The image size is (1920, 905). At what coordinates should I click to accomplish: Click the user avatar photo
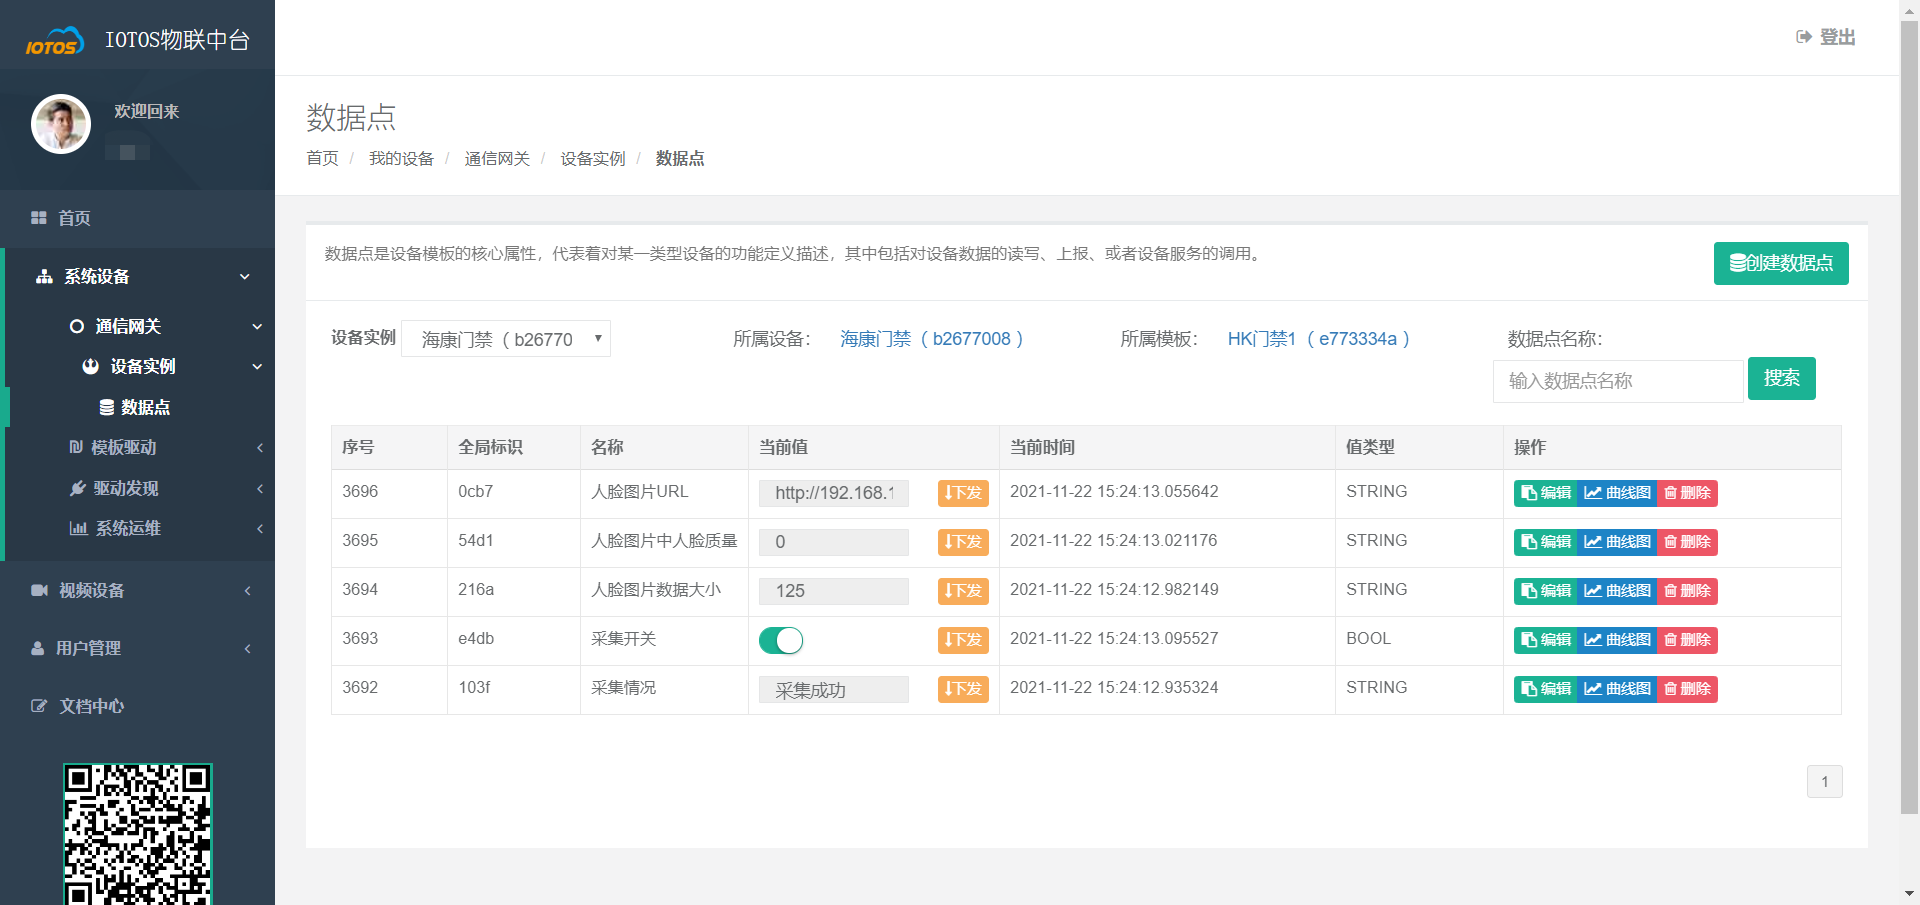pyautogui.click(x=61, y=124)
